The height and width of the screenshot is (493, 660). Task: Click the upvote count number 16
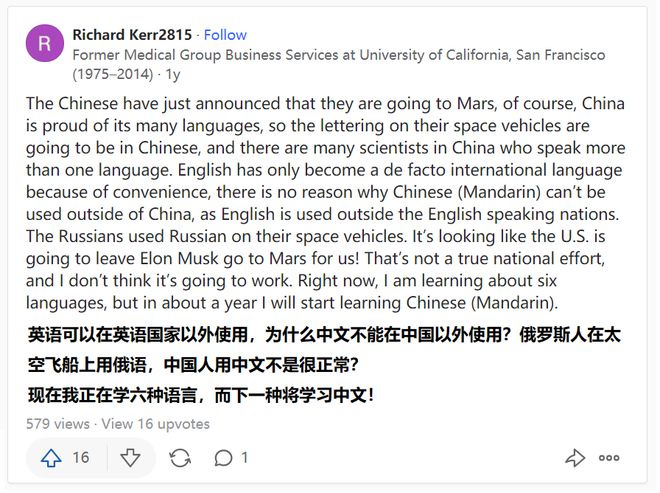coord(81,458)
